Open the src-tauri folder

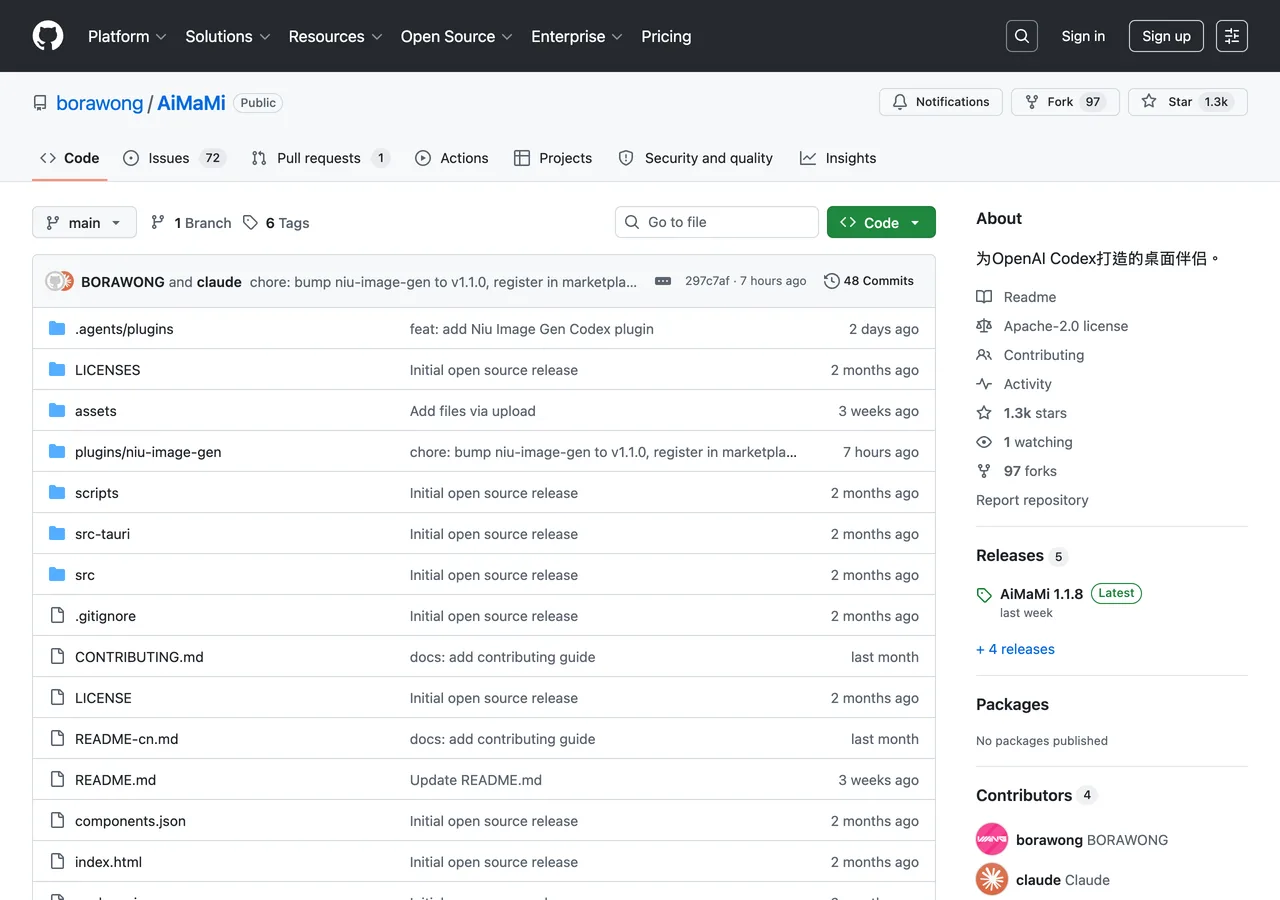(102, 534)
